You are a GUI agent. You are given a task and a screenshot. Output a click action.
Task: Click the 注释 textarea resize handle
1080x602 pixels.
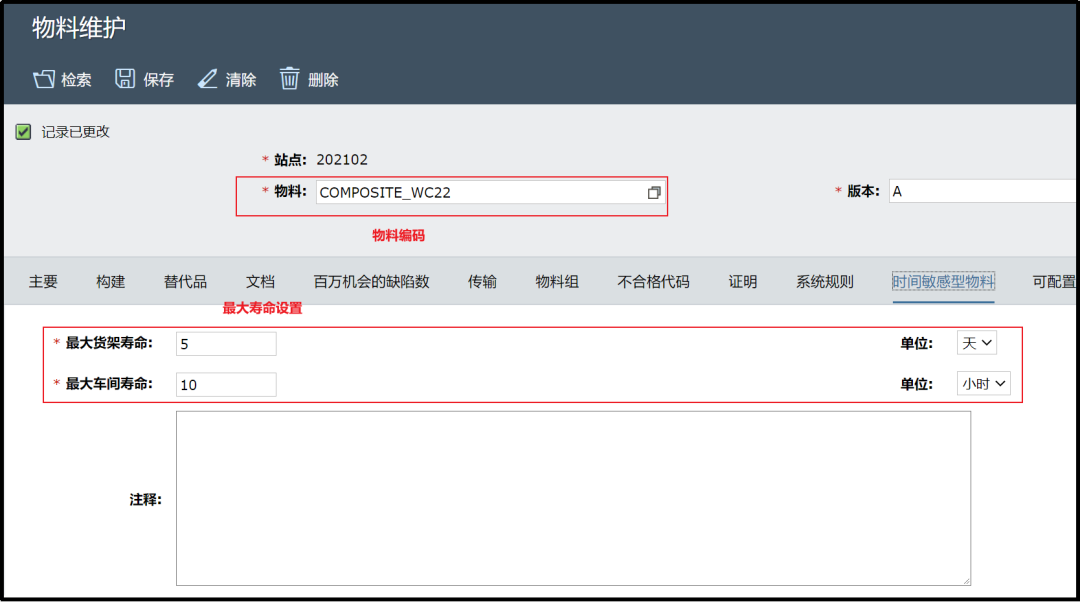click(966, 581)
